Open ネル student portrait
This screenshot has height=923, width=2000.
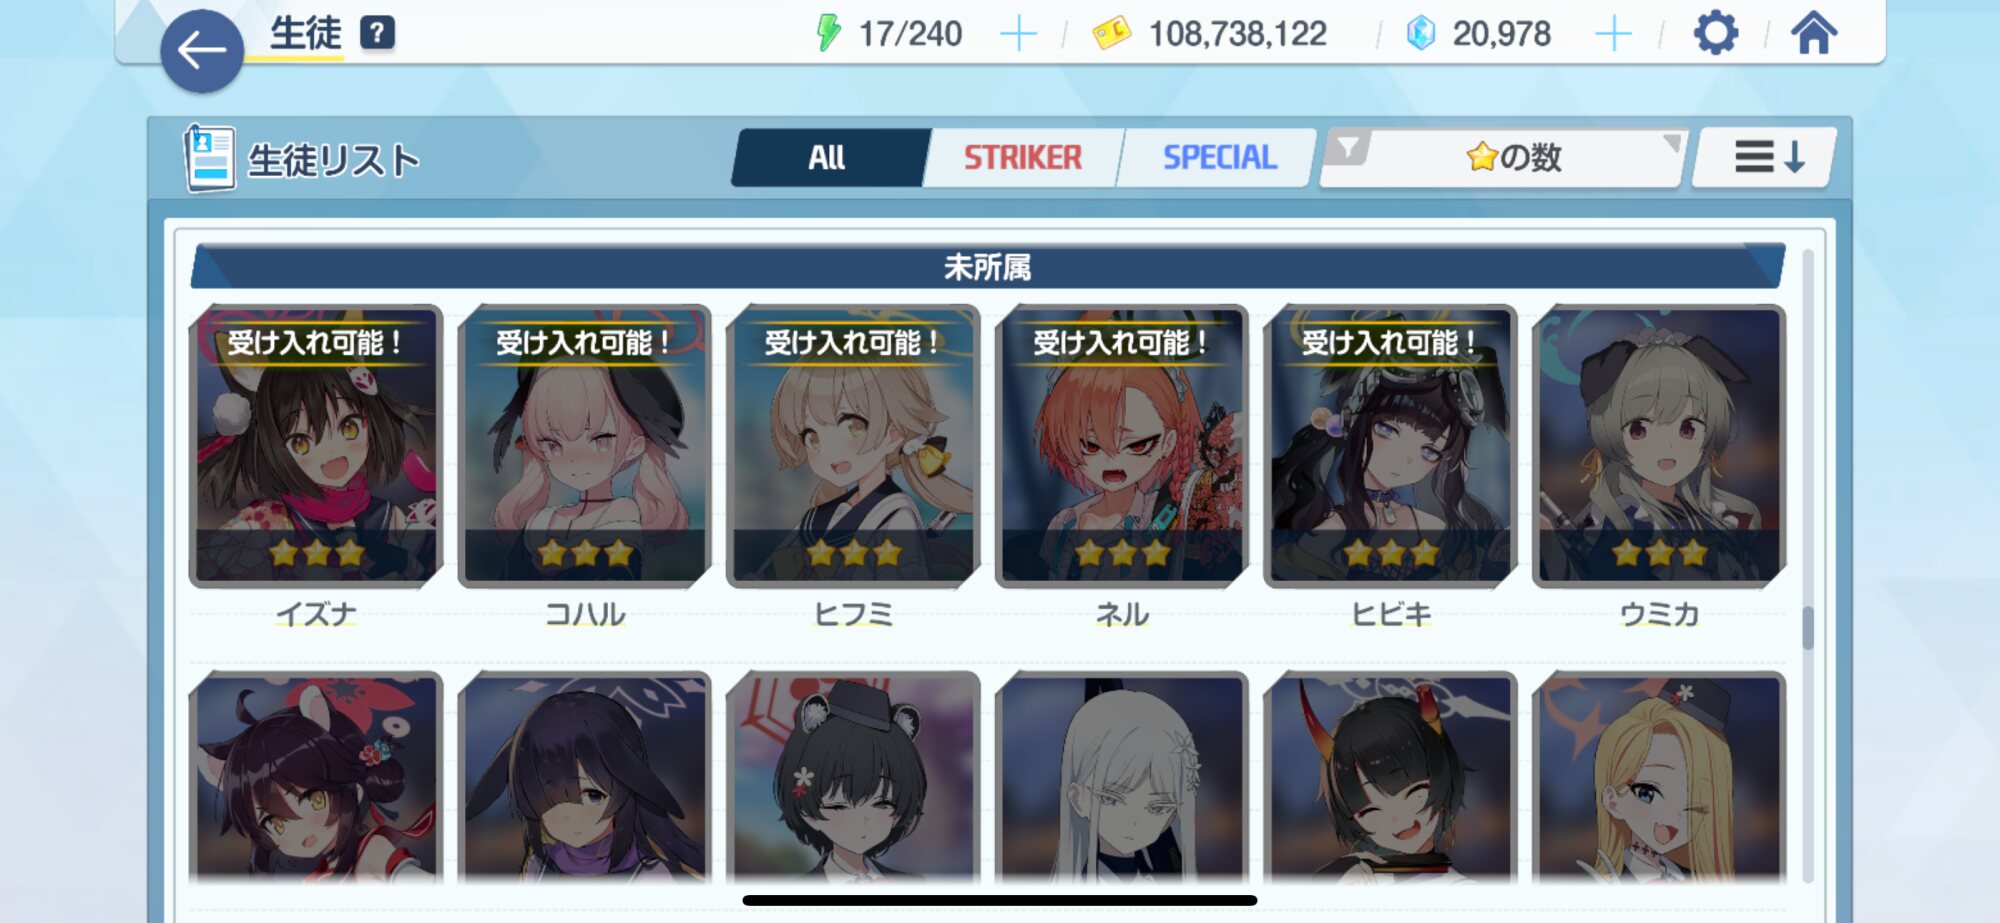coord(1122,446)
